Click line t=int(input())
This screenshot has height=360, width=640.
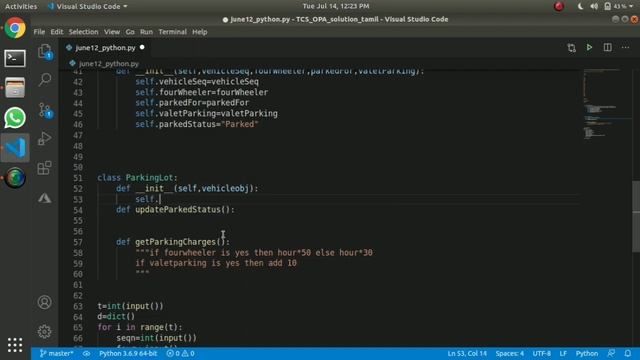point(130,306)
